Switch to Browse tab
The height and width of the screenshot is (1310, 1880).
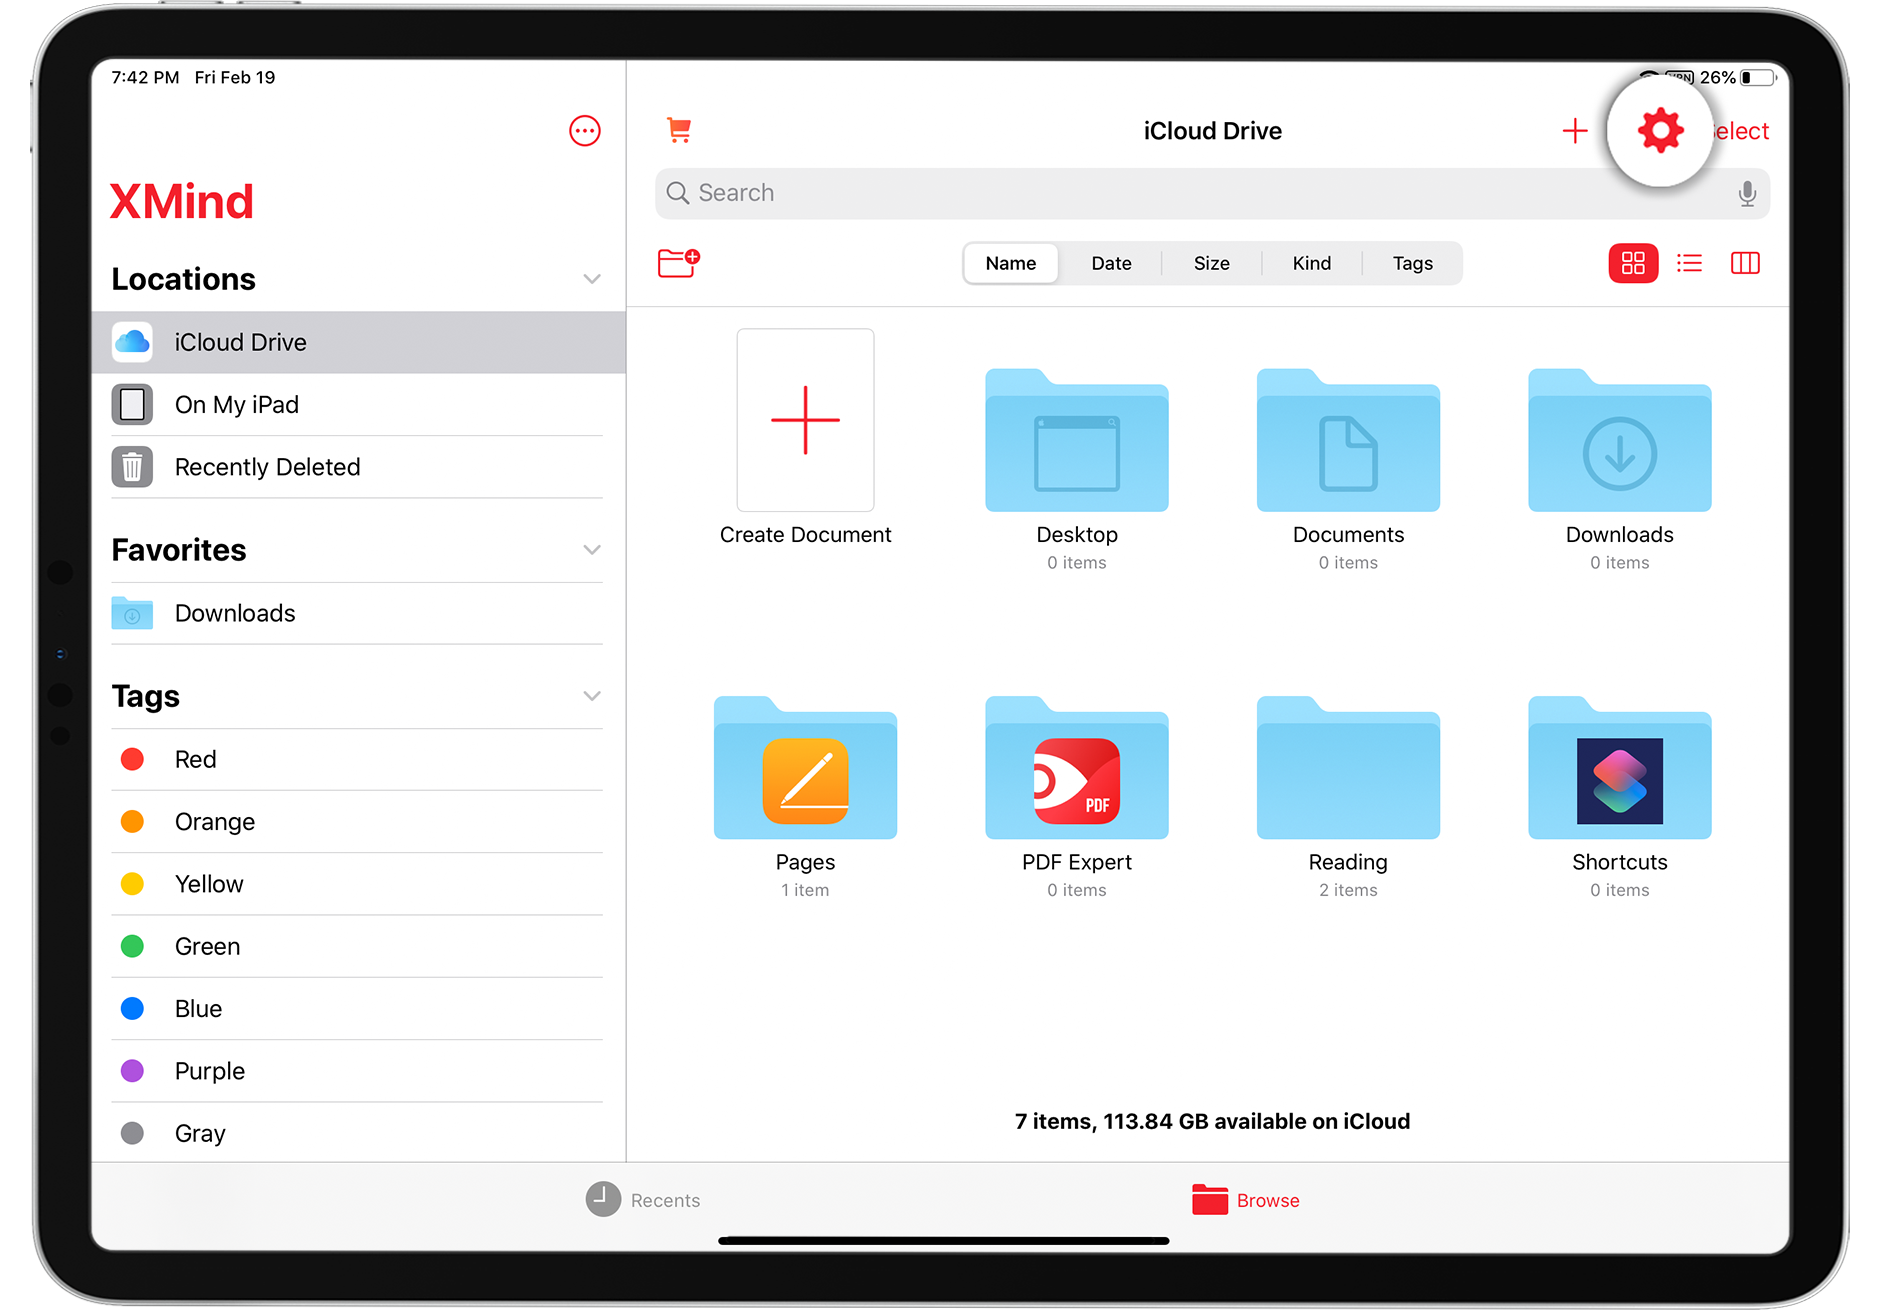pyautogui.click(x=1245, y=1199)
